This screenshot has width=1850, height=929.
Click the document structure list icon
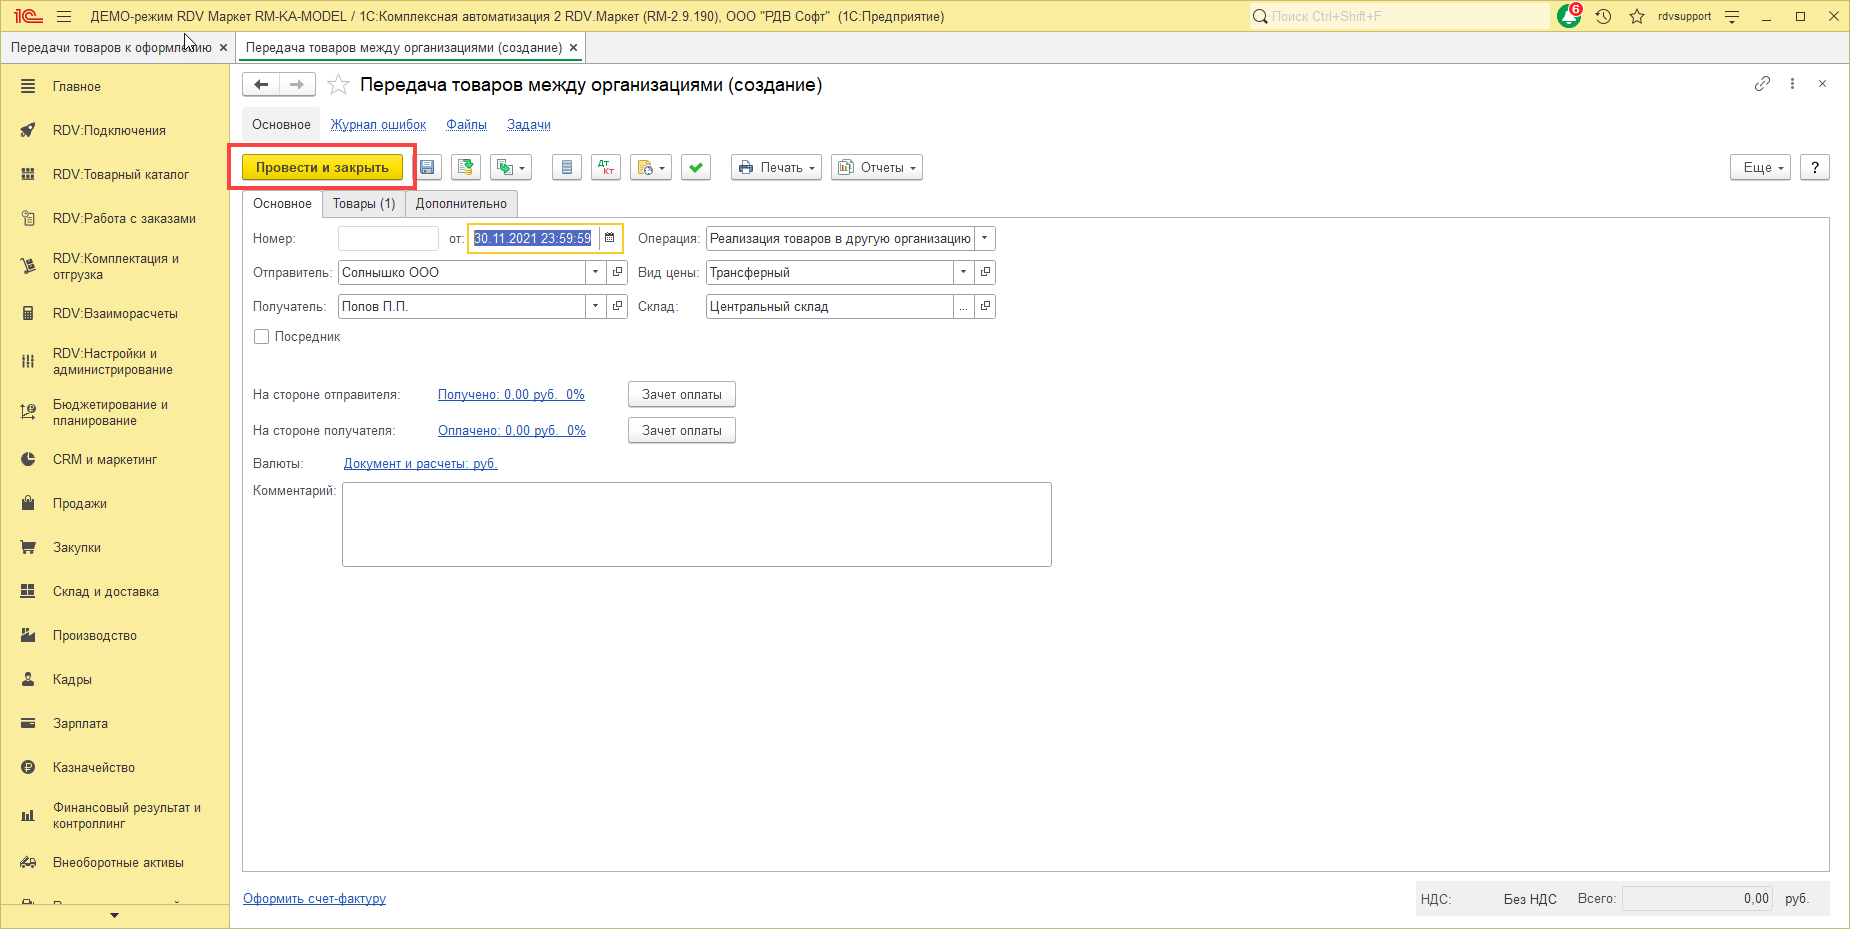(x=567, y=168)
